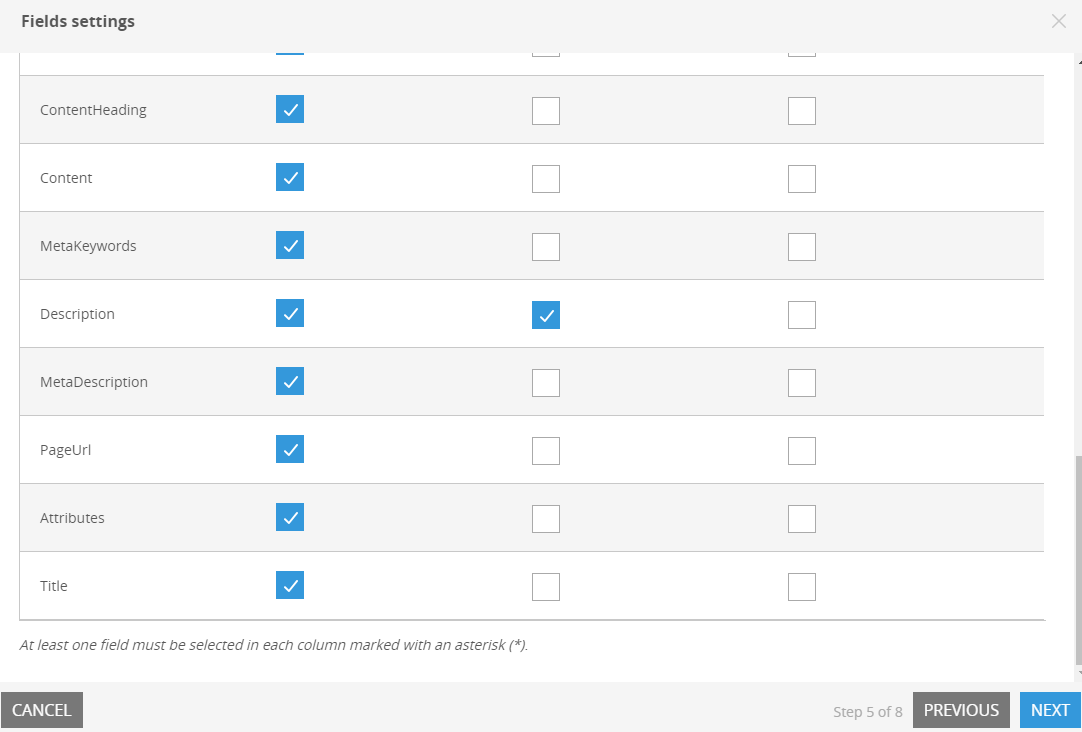The image size is (1082, 732).
Task: Cancel the Fields settings wizard
Action: pos(42,709)
